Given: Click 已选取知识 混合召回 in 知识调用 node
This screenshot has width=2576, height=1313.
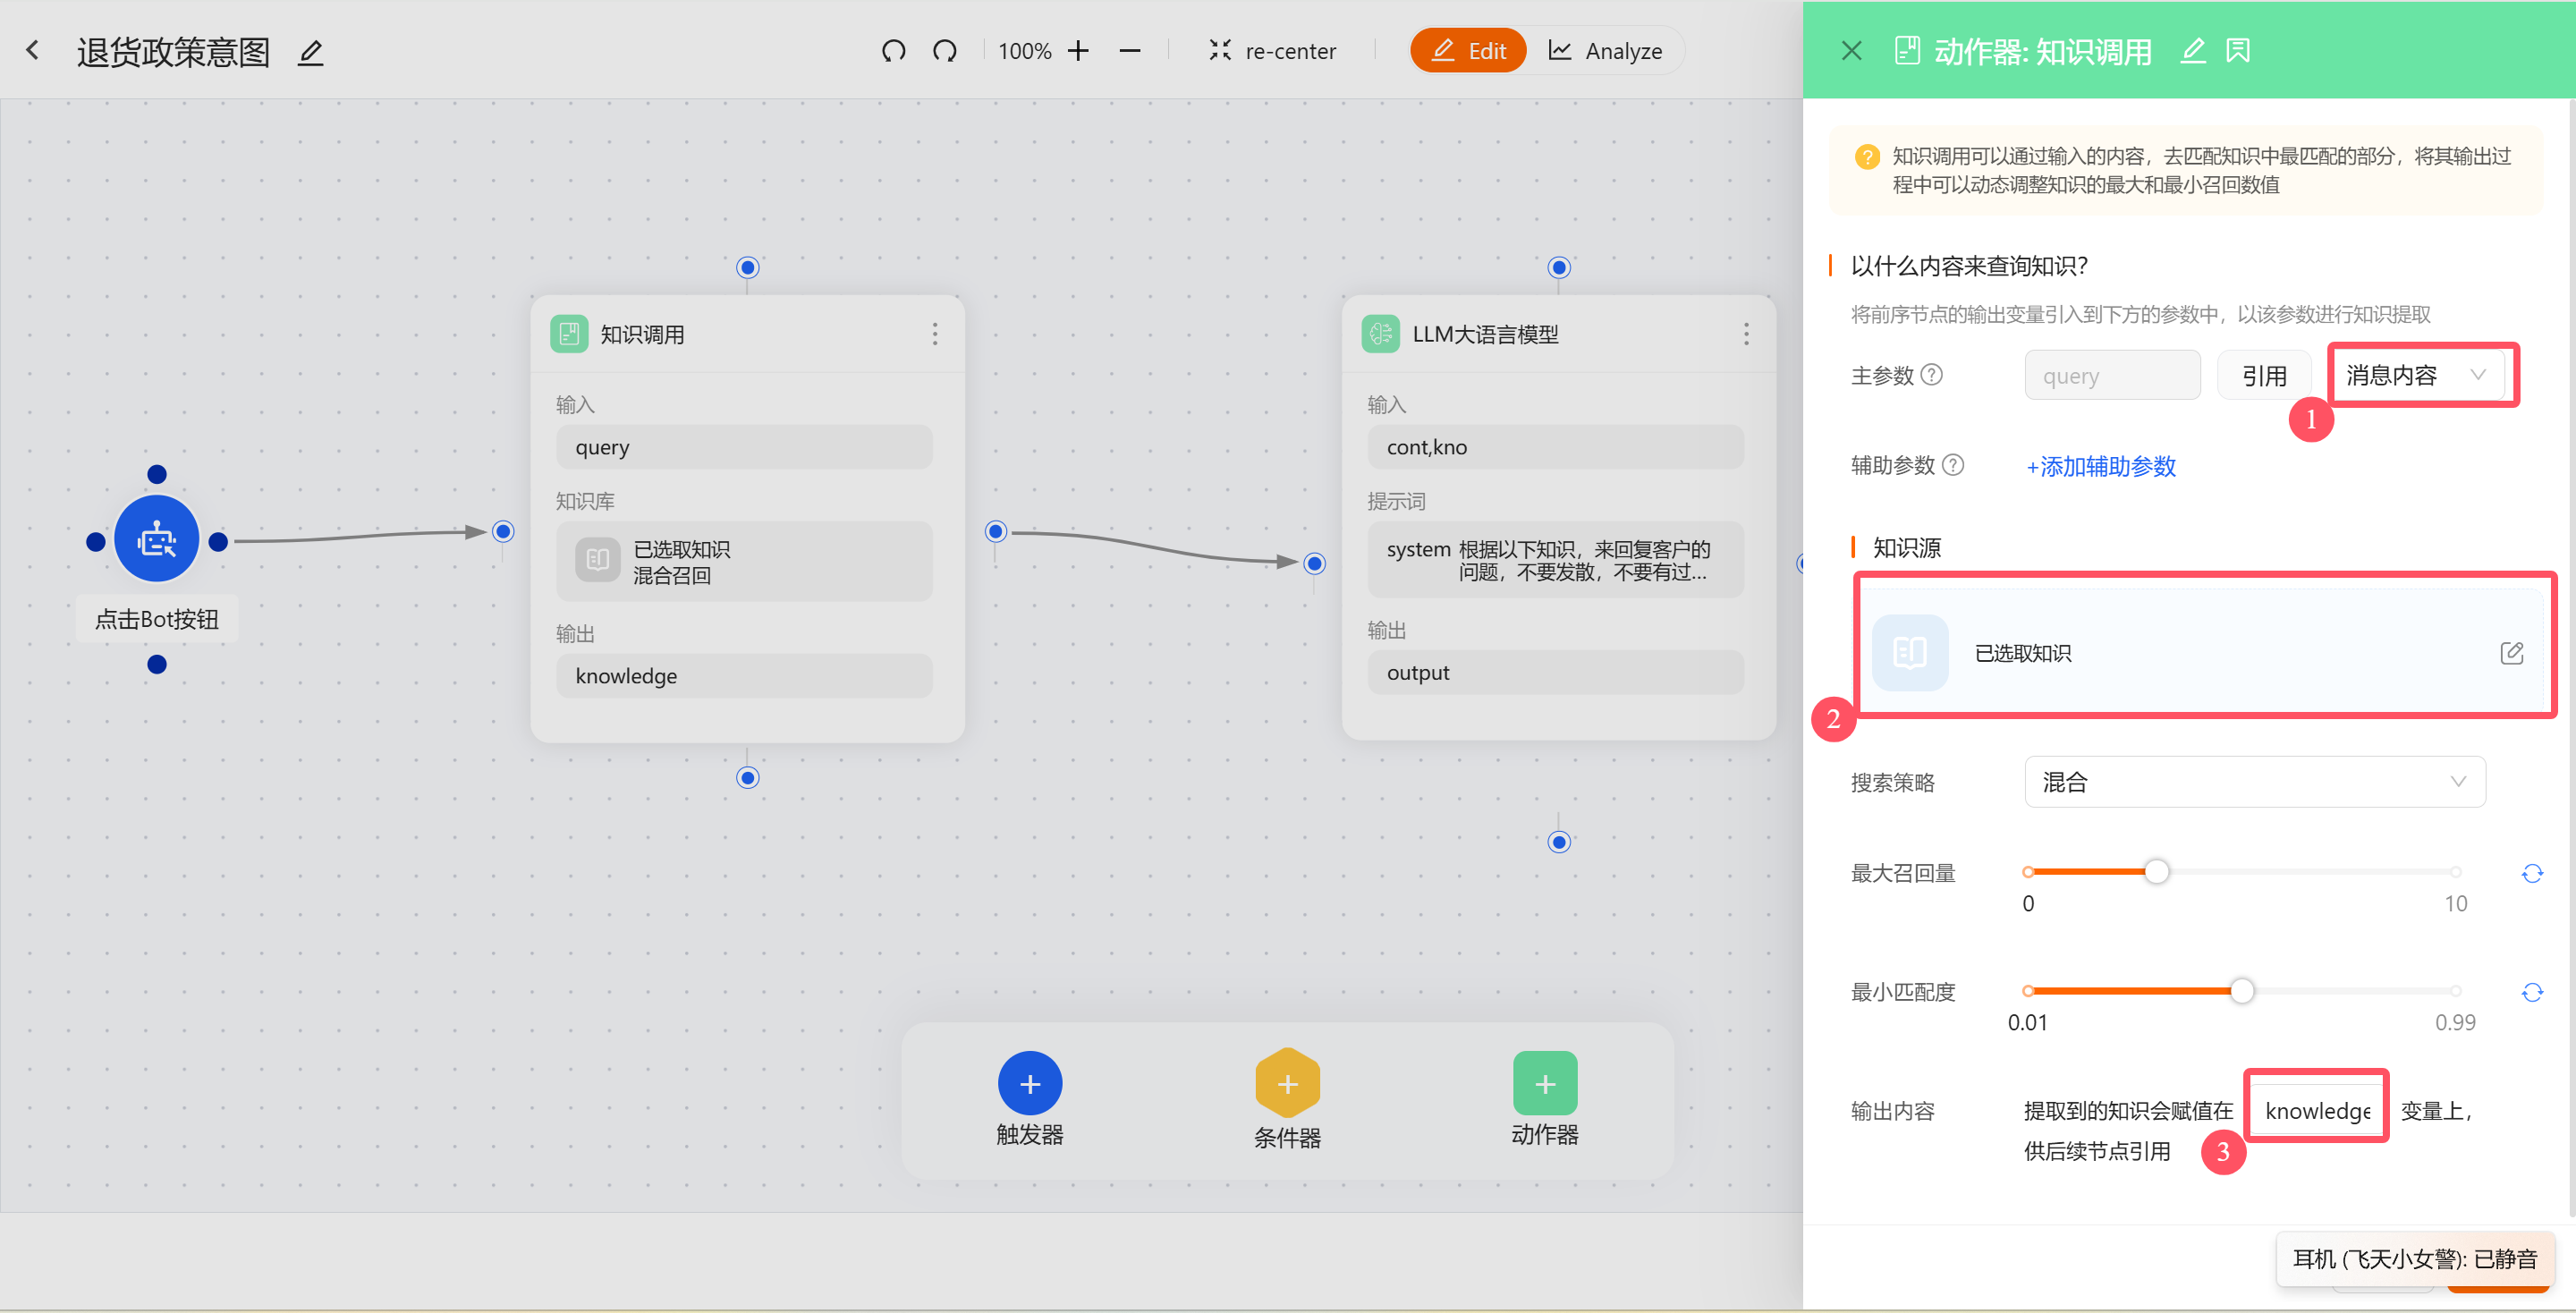Looking at the screenshot, I should click(x=744, y=561).
